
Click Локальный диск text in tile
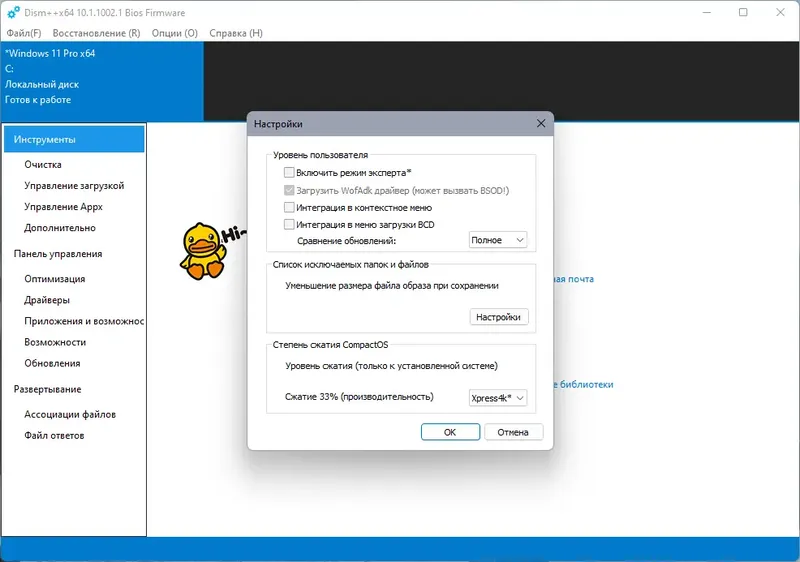pyautogui.click(x=42, y=84)
